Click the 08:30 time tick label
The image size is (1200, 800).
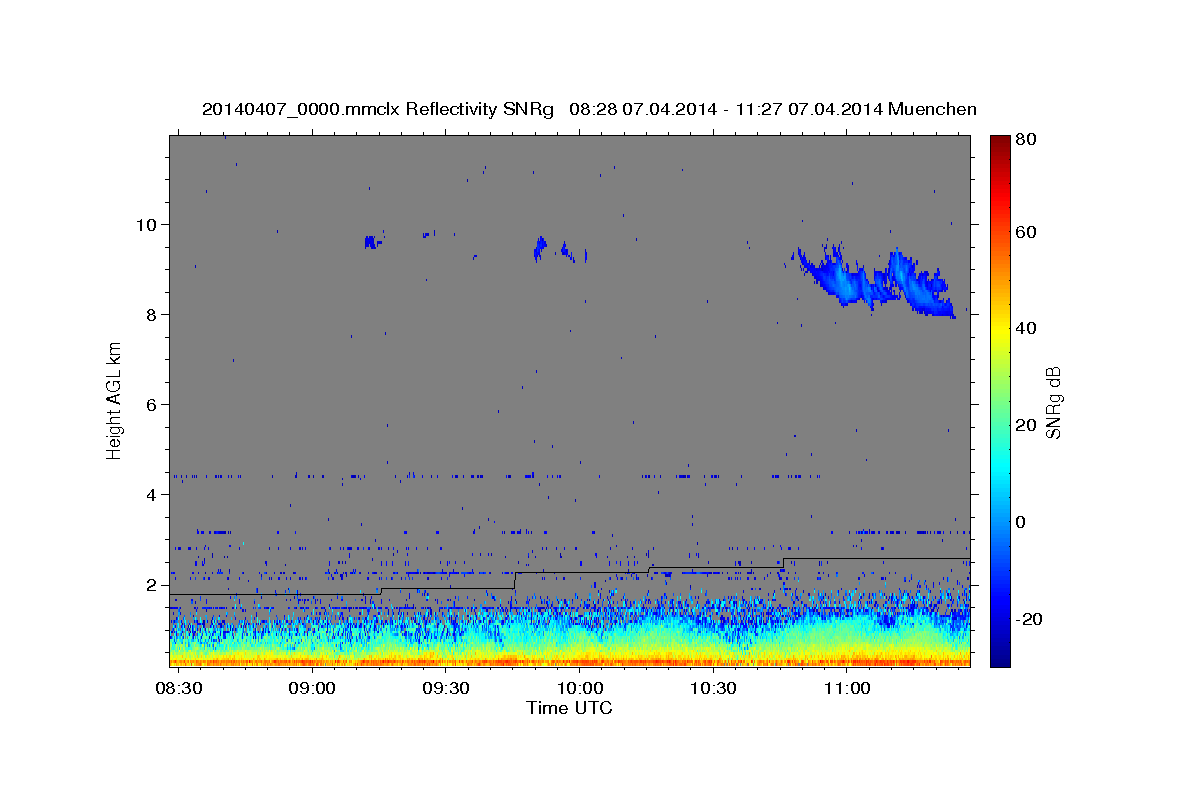179,688
